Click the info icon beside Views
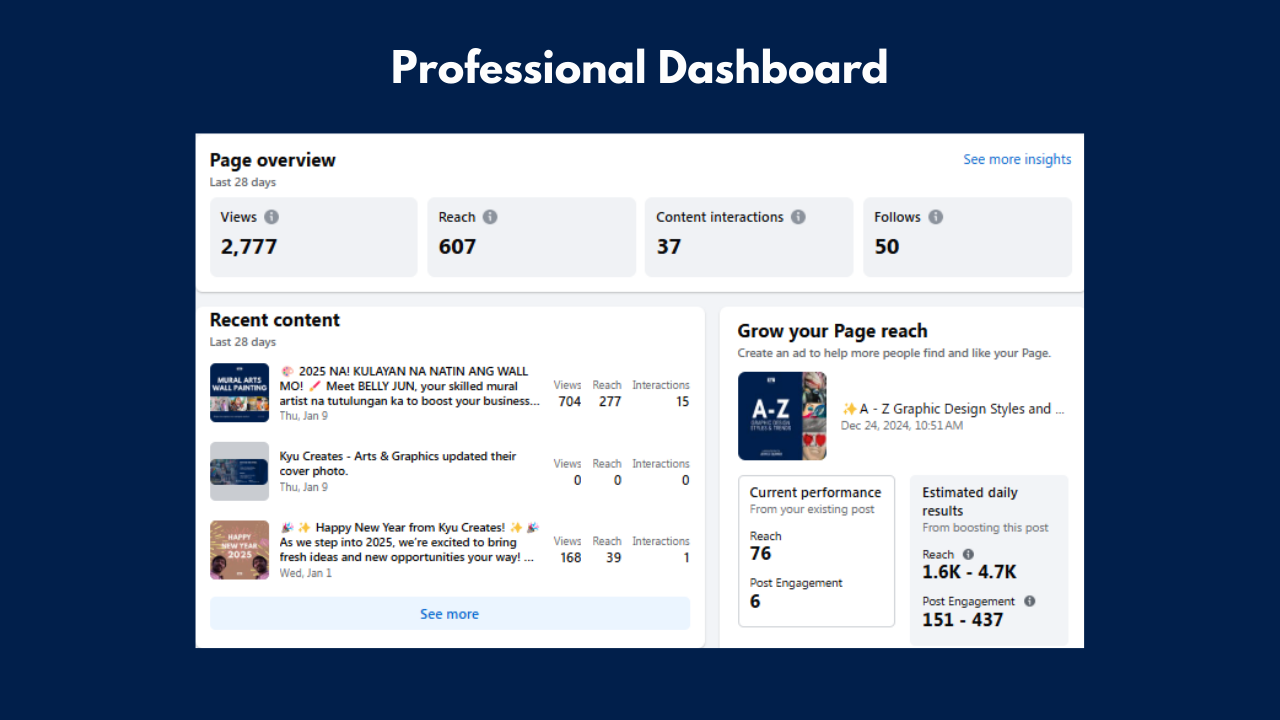This screenshot has height=720, width=1280. click(272, 217)
